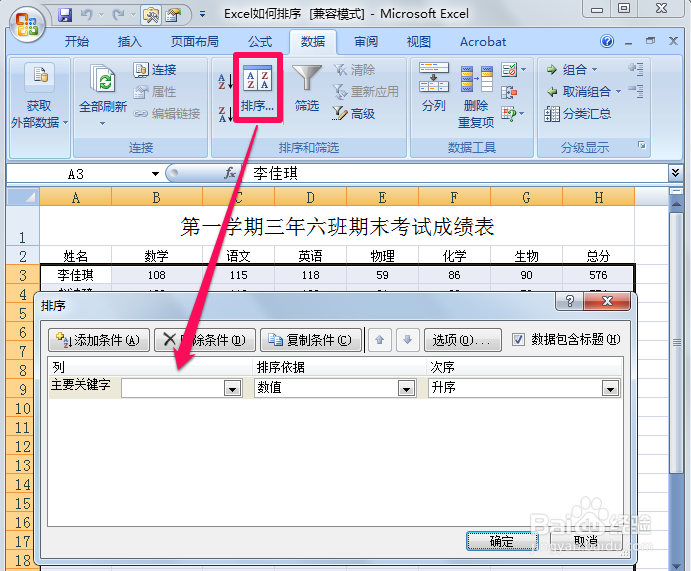691x571 pixels.
Task: Open Excel Help question mark
Action: click(607, 41)
